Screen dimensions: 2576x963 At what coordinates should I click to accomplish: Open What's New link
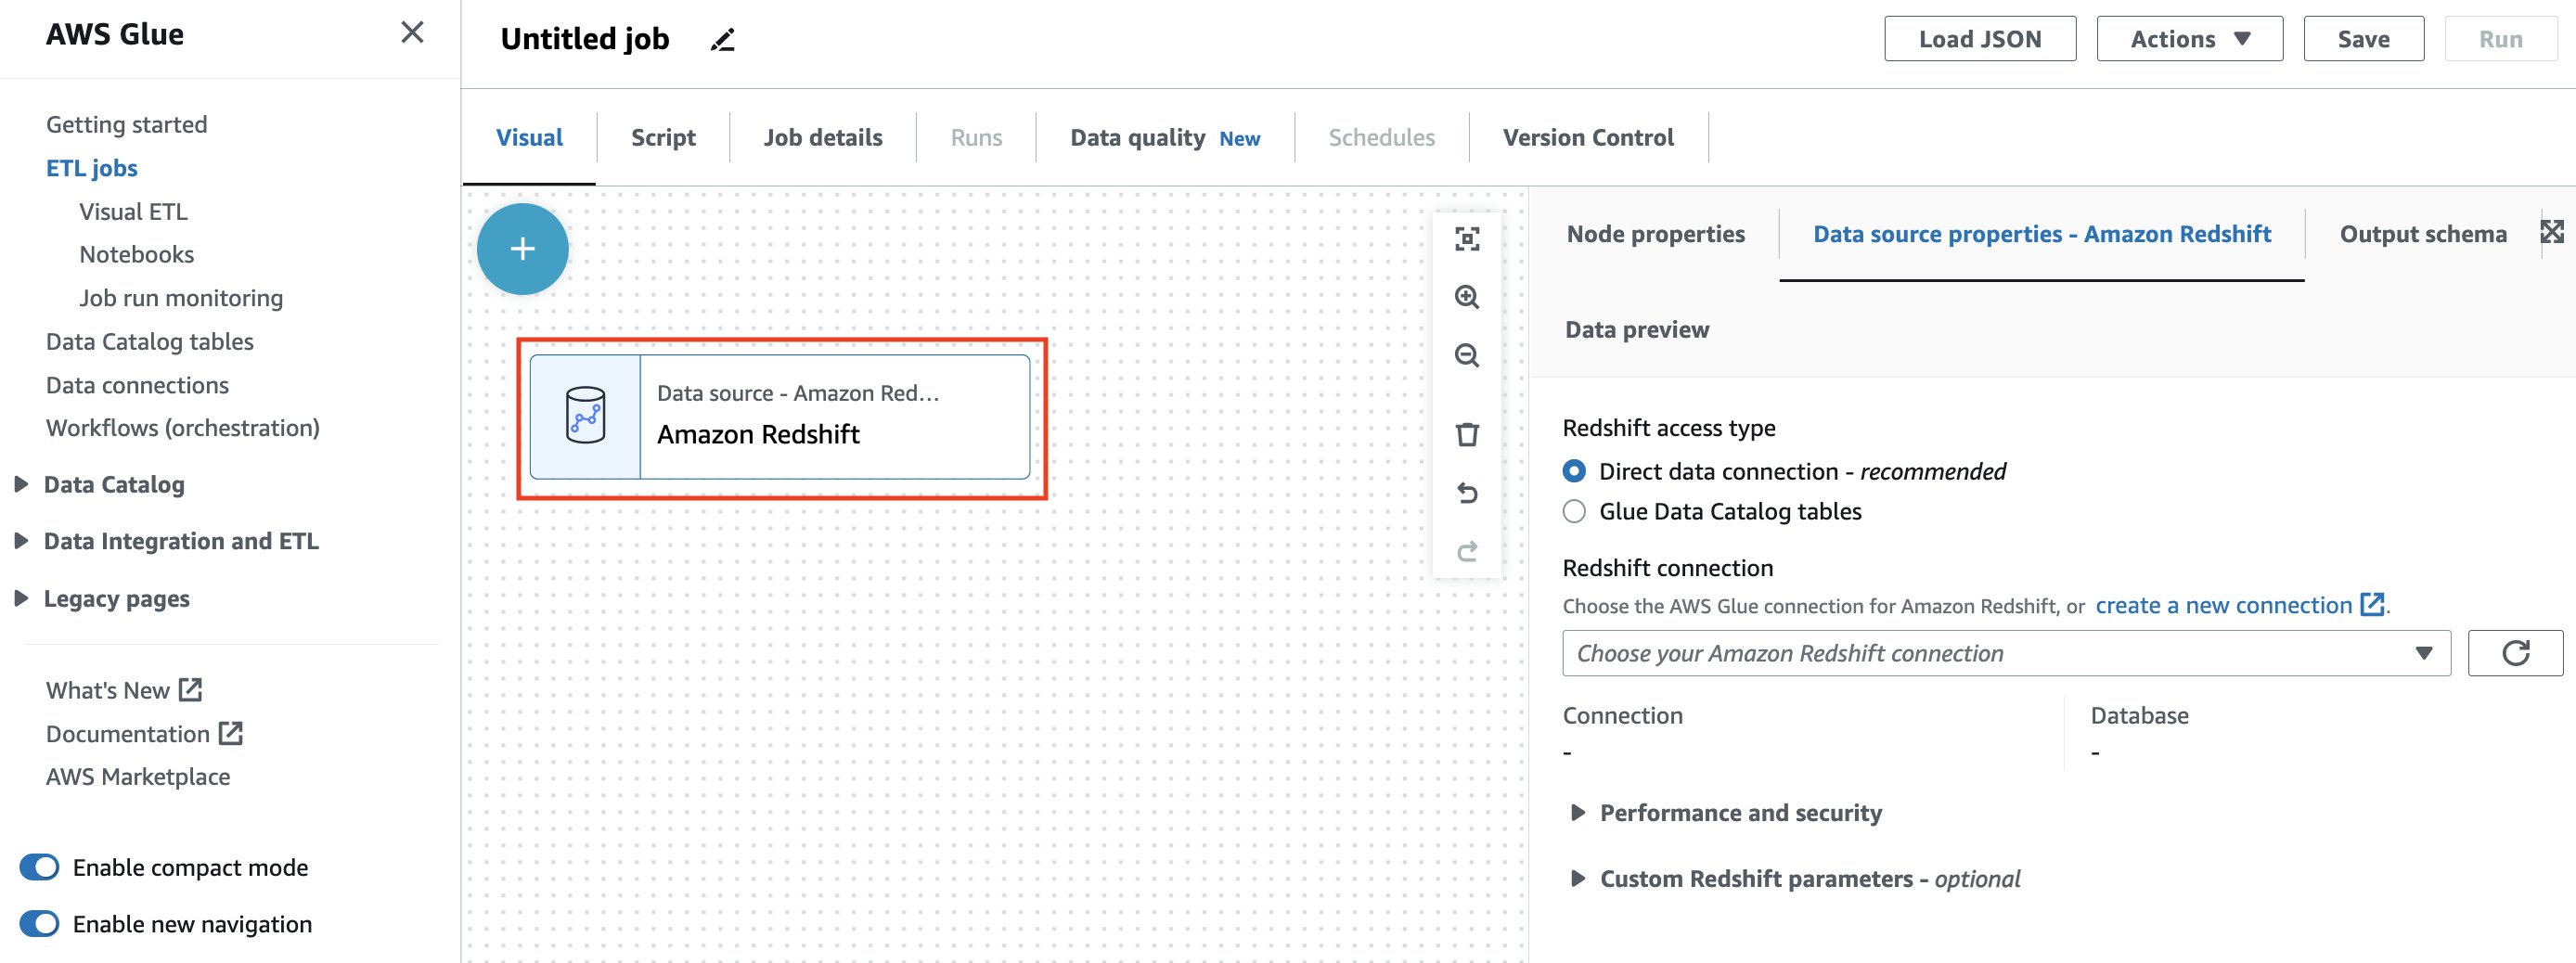pyautogui.click(x=108, y=690)
